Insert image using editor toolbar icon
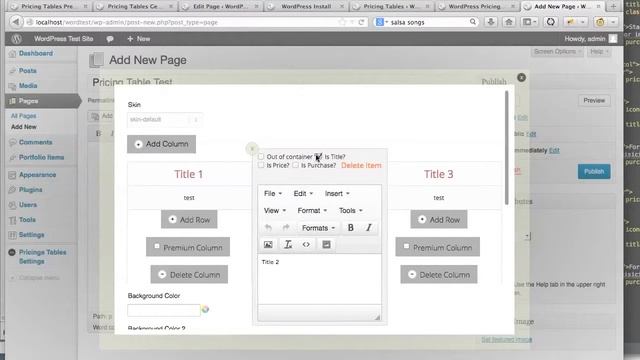This screenshot has height=360, width=640. (x=268, y=244)
